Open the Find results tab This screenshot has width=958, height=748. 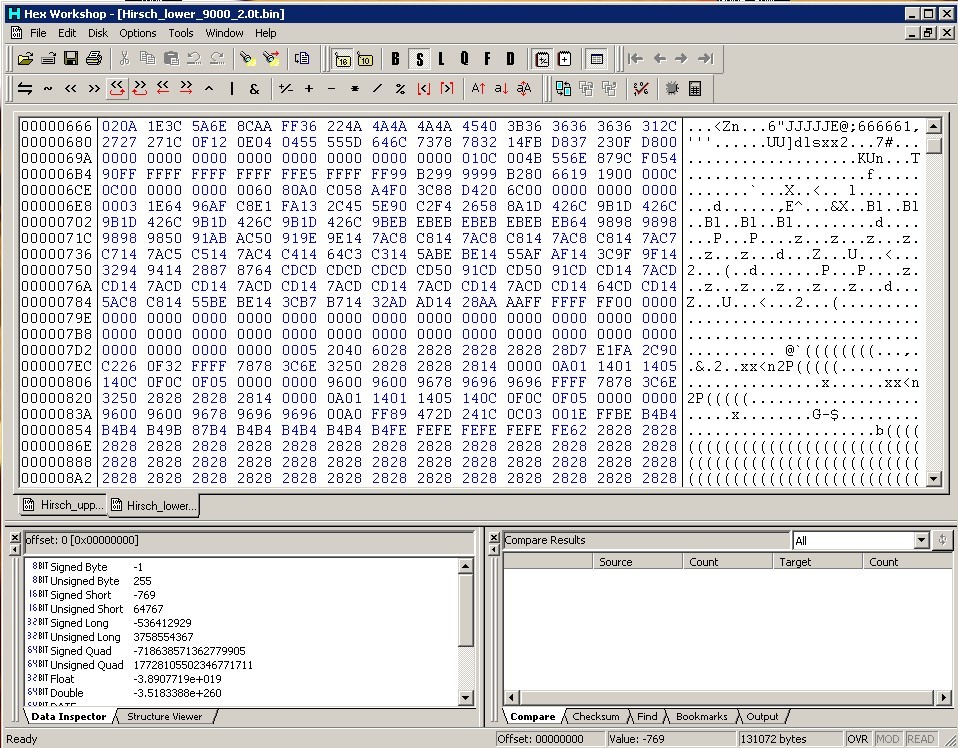[647, 716]
